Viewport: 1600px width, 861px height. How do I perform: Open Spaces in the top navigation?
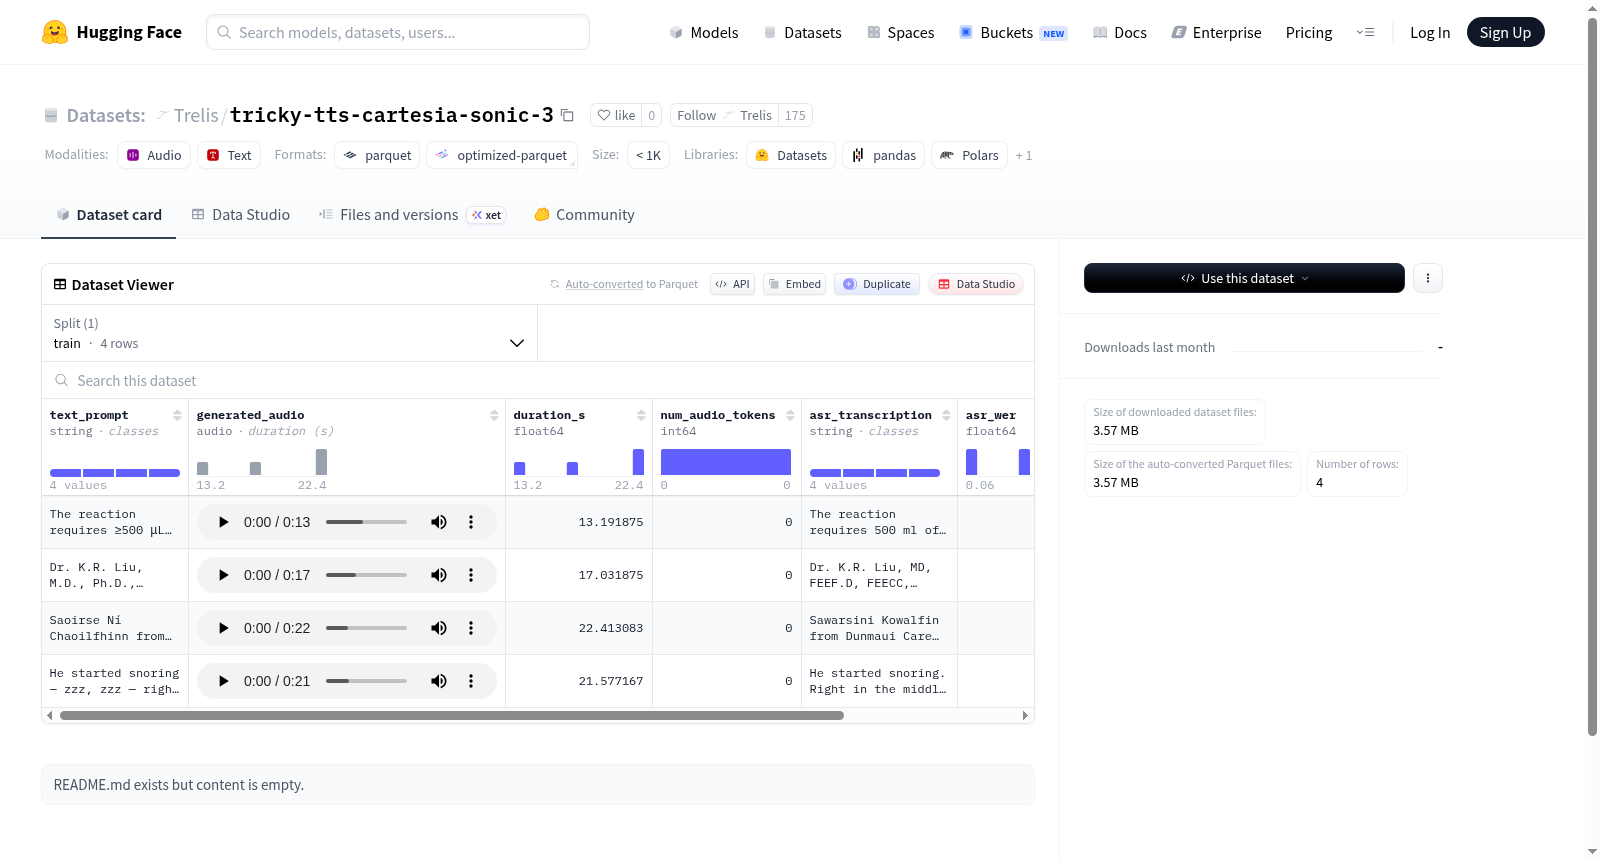900,32
